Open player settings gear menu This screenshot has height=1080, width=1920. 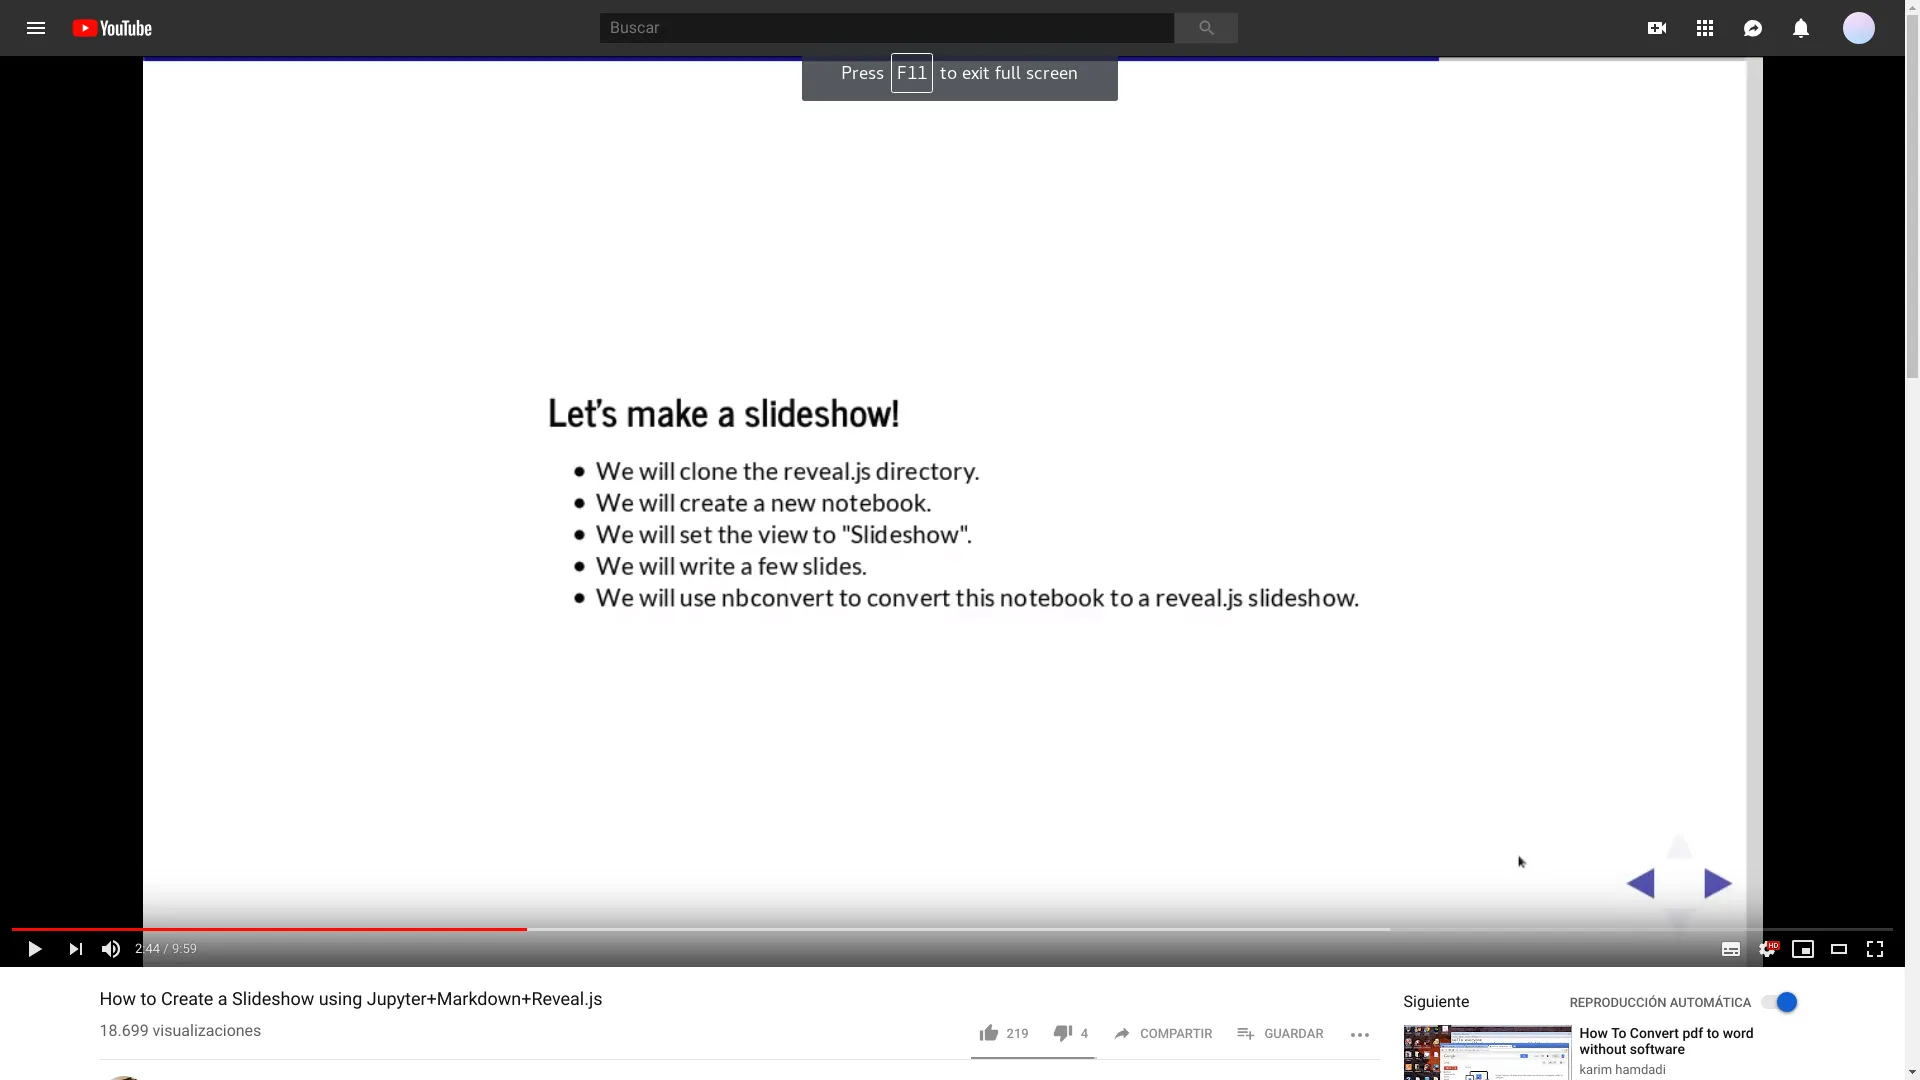(x=1767, y=949)
